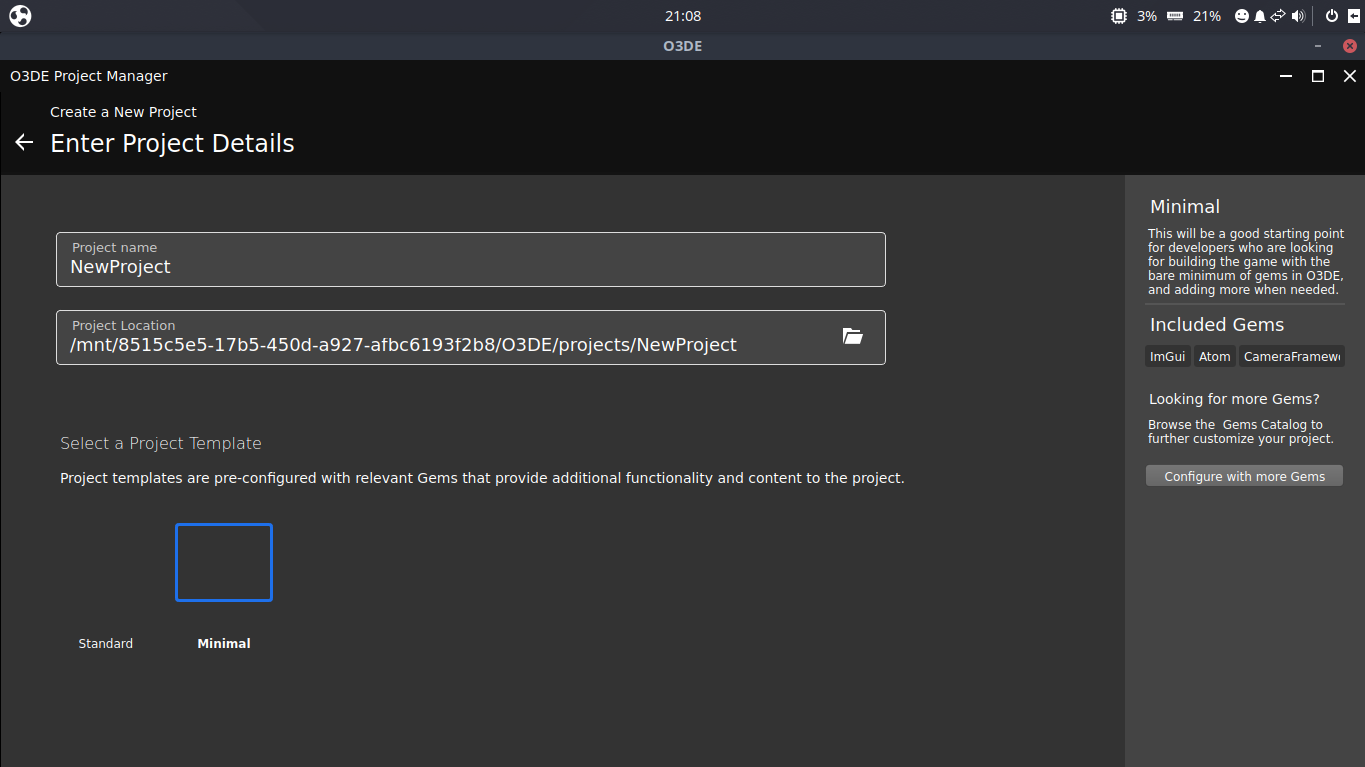Click the emoji status tray icon
Viewport: 1365px width, 767px height.
click(1242, 16)
